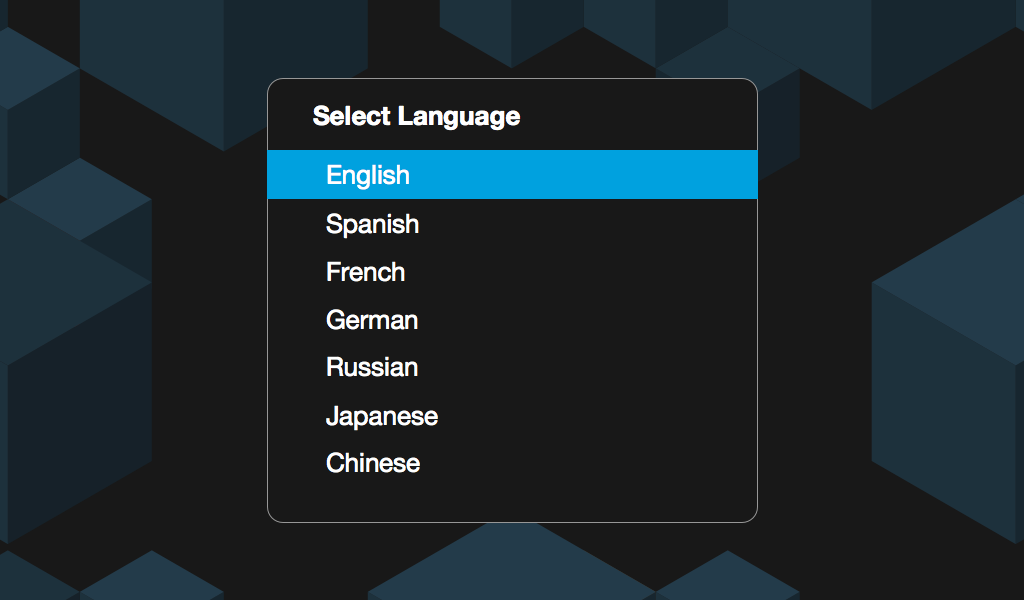Click the word French
1024x600 pixels.
365,272
